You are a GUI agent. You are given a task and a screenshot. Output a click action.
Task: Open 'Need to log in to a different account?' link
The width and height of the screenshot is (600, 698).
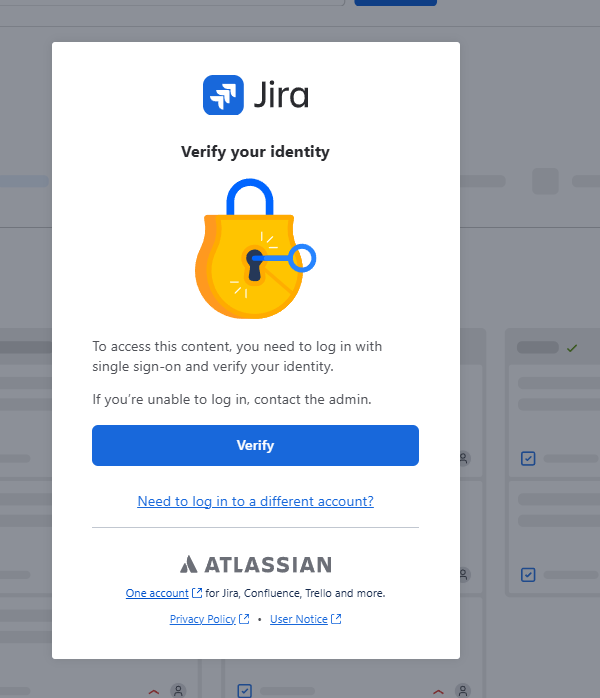[255, 501]
